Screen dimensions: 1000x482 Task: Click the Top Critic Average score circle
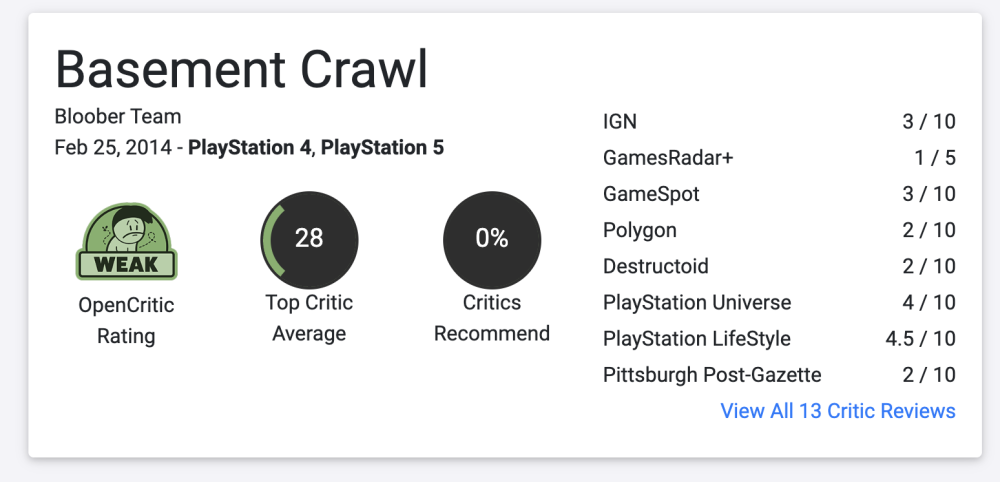click(x=309, y=238)
